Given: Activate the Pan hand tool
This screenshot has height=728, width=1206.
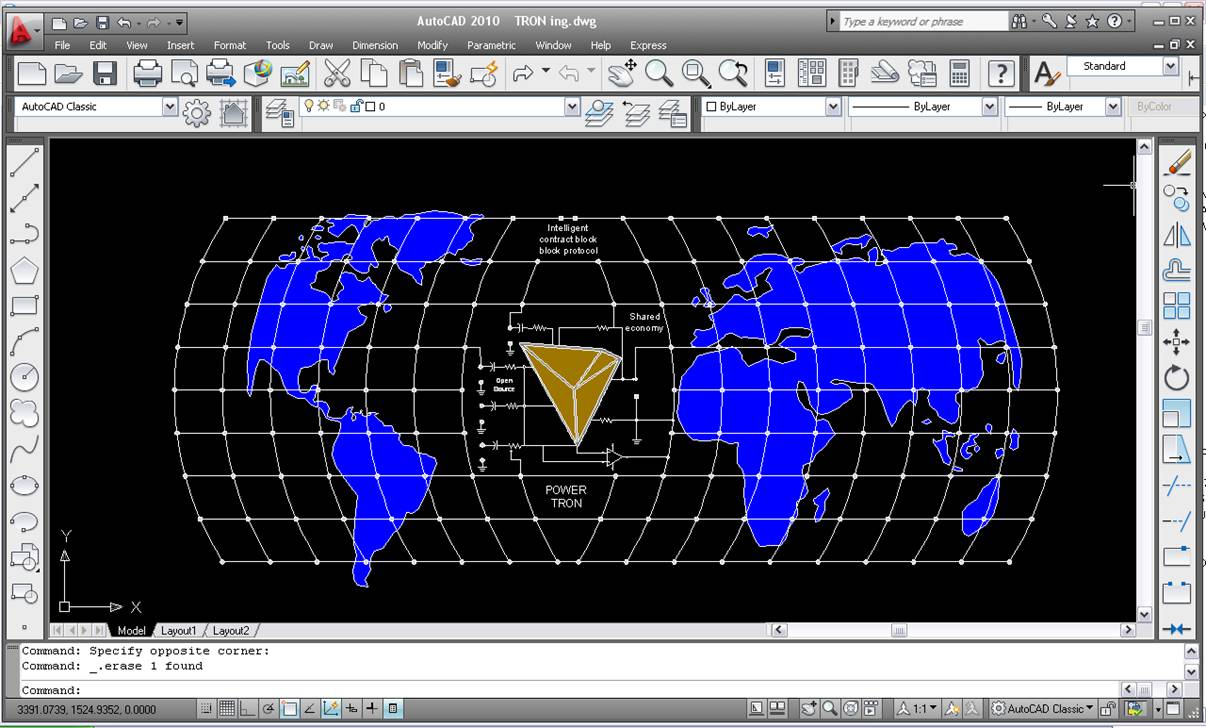Looking at the screenshot, I should [621, 73].
